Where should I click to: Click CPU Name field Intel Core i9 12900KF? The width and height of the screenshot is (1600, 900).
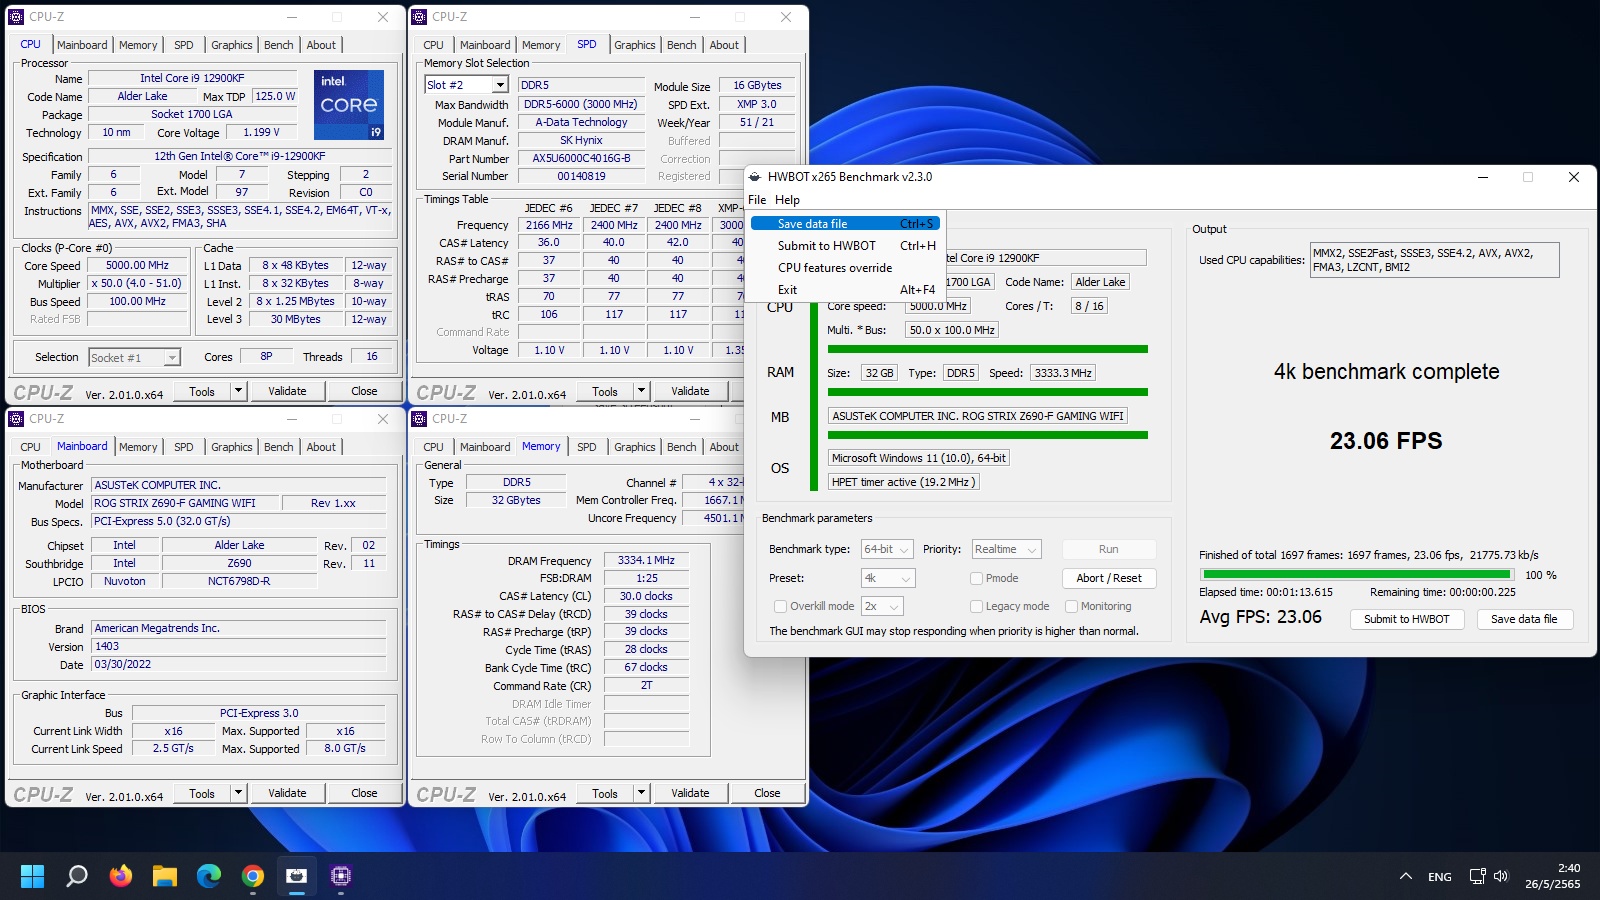(x=192, y=78)
